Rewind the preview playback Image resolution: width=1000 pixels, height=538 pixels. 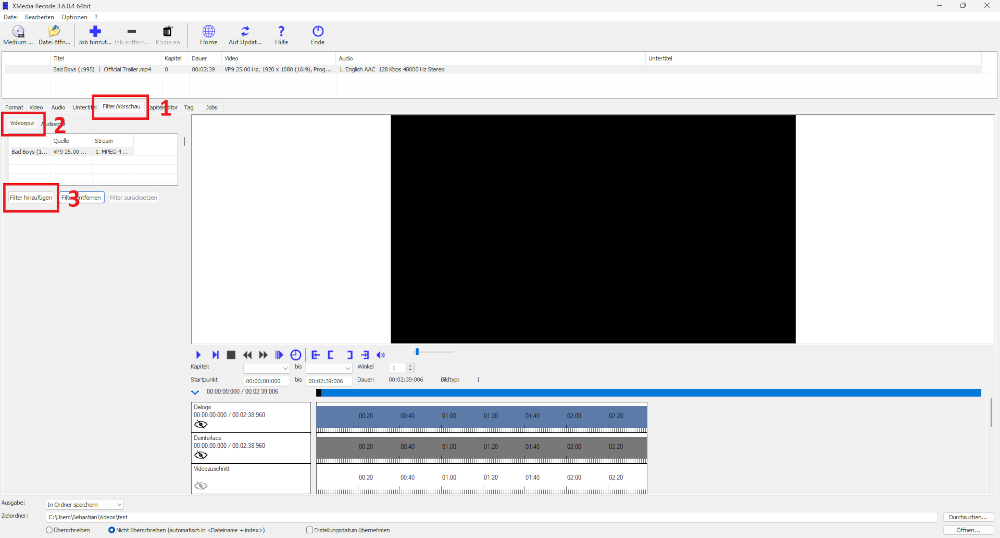click(x=247, y=355)
